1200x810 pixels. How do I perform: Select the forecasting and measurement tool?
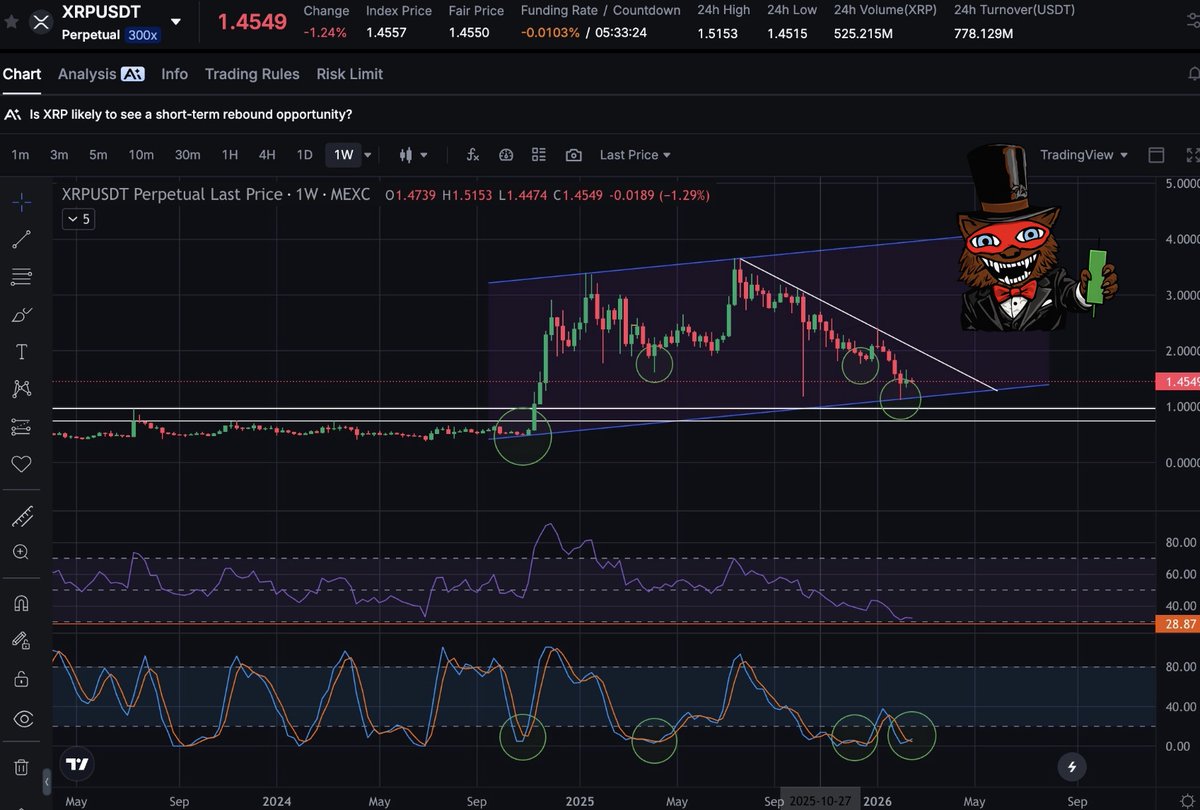click(x=22, y=427)
